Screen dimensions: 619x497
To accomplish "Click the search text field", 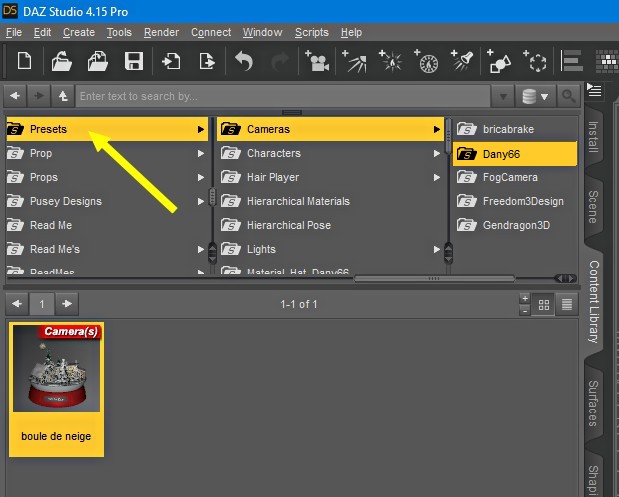I will click(283, 96).
